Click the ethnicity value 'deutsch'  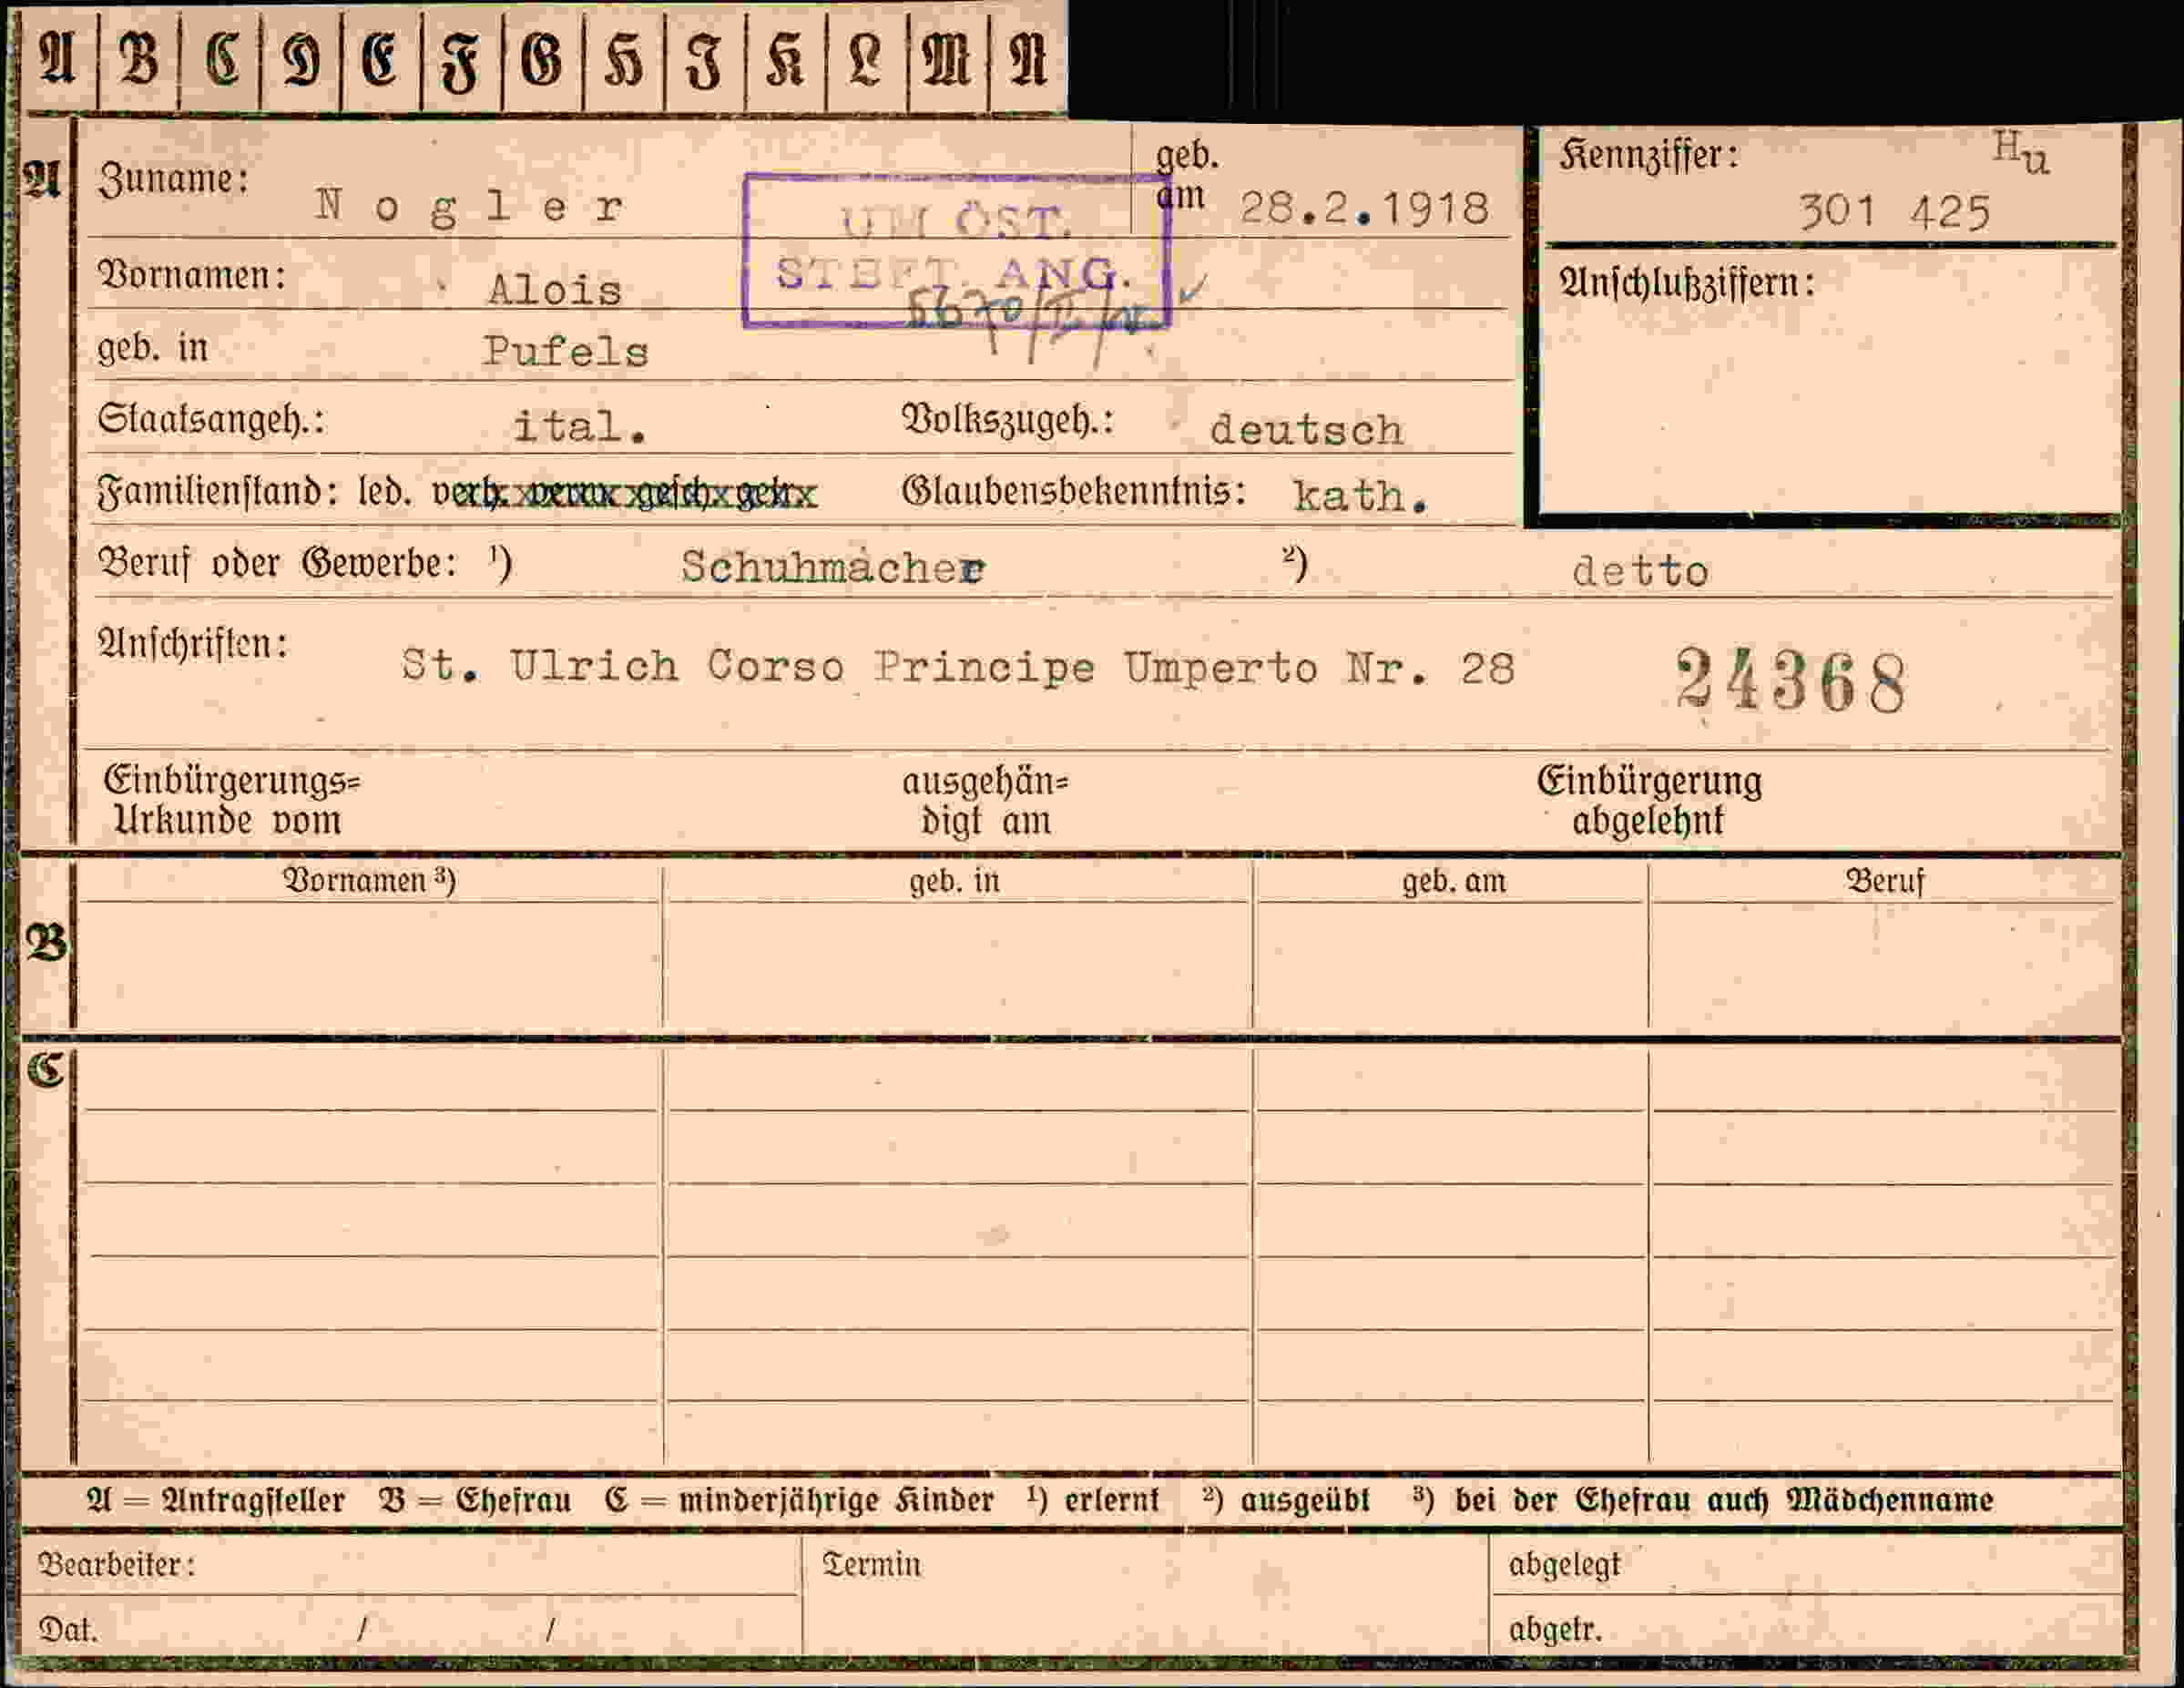point(1306,430)
